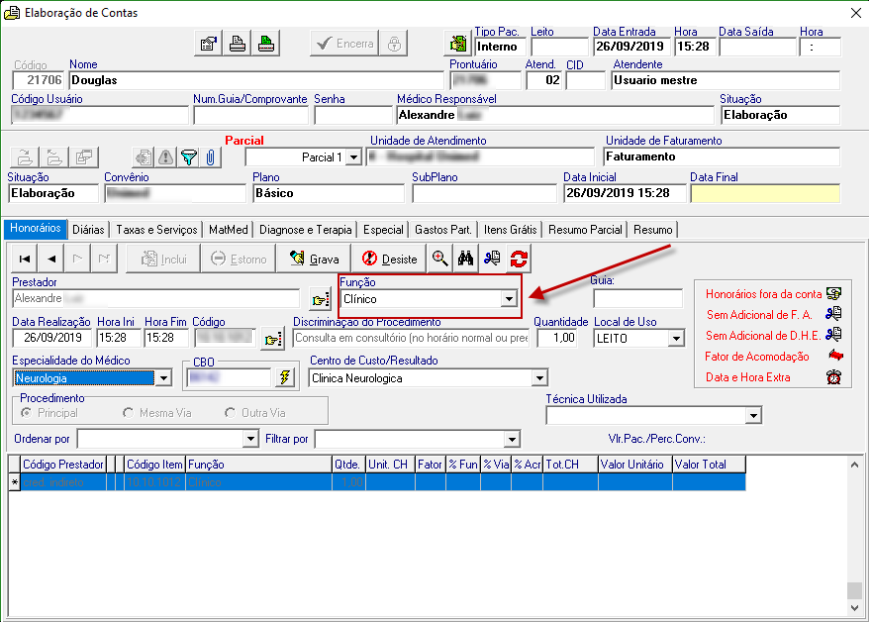Screen dimensions: 869x622
Task: Click second icon in the Parcial row toolbar
Action: pyautogui.click(x=54, y=157)
